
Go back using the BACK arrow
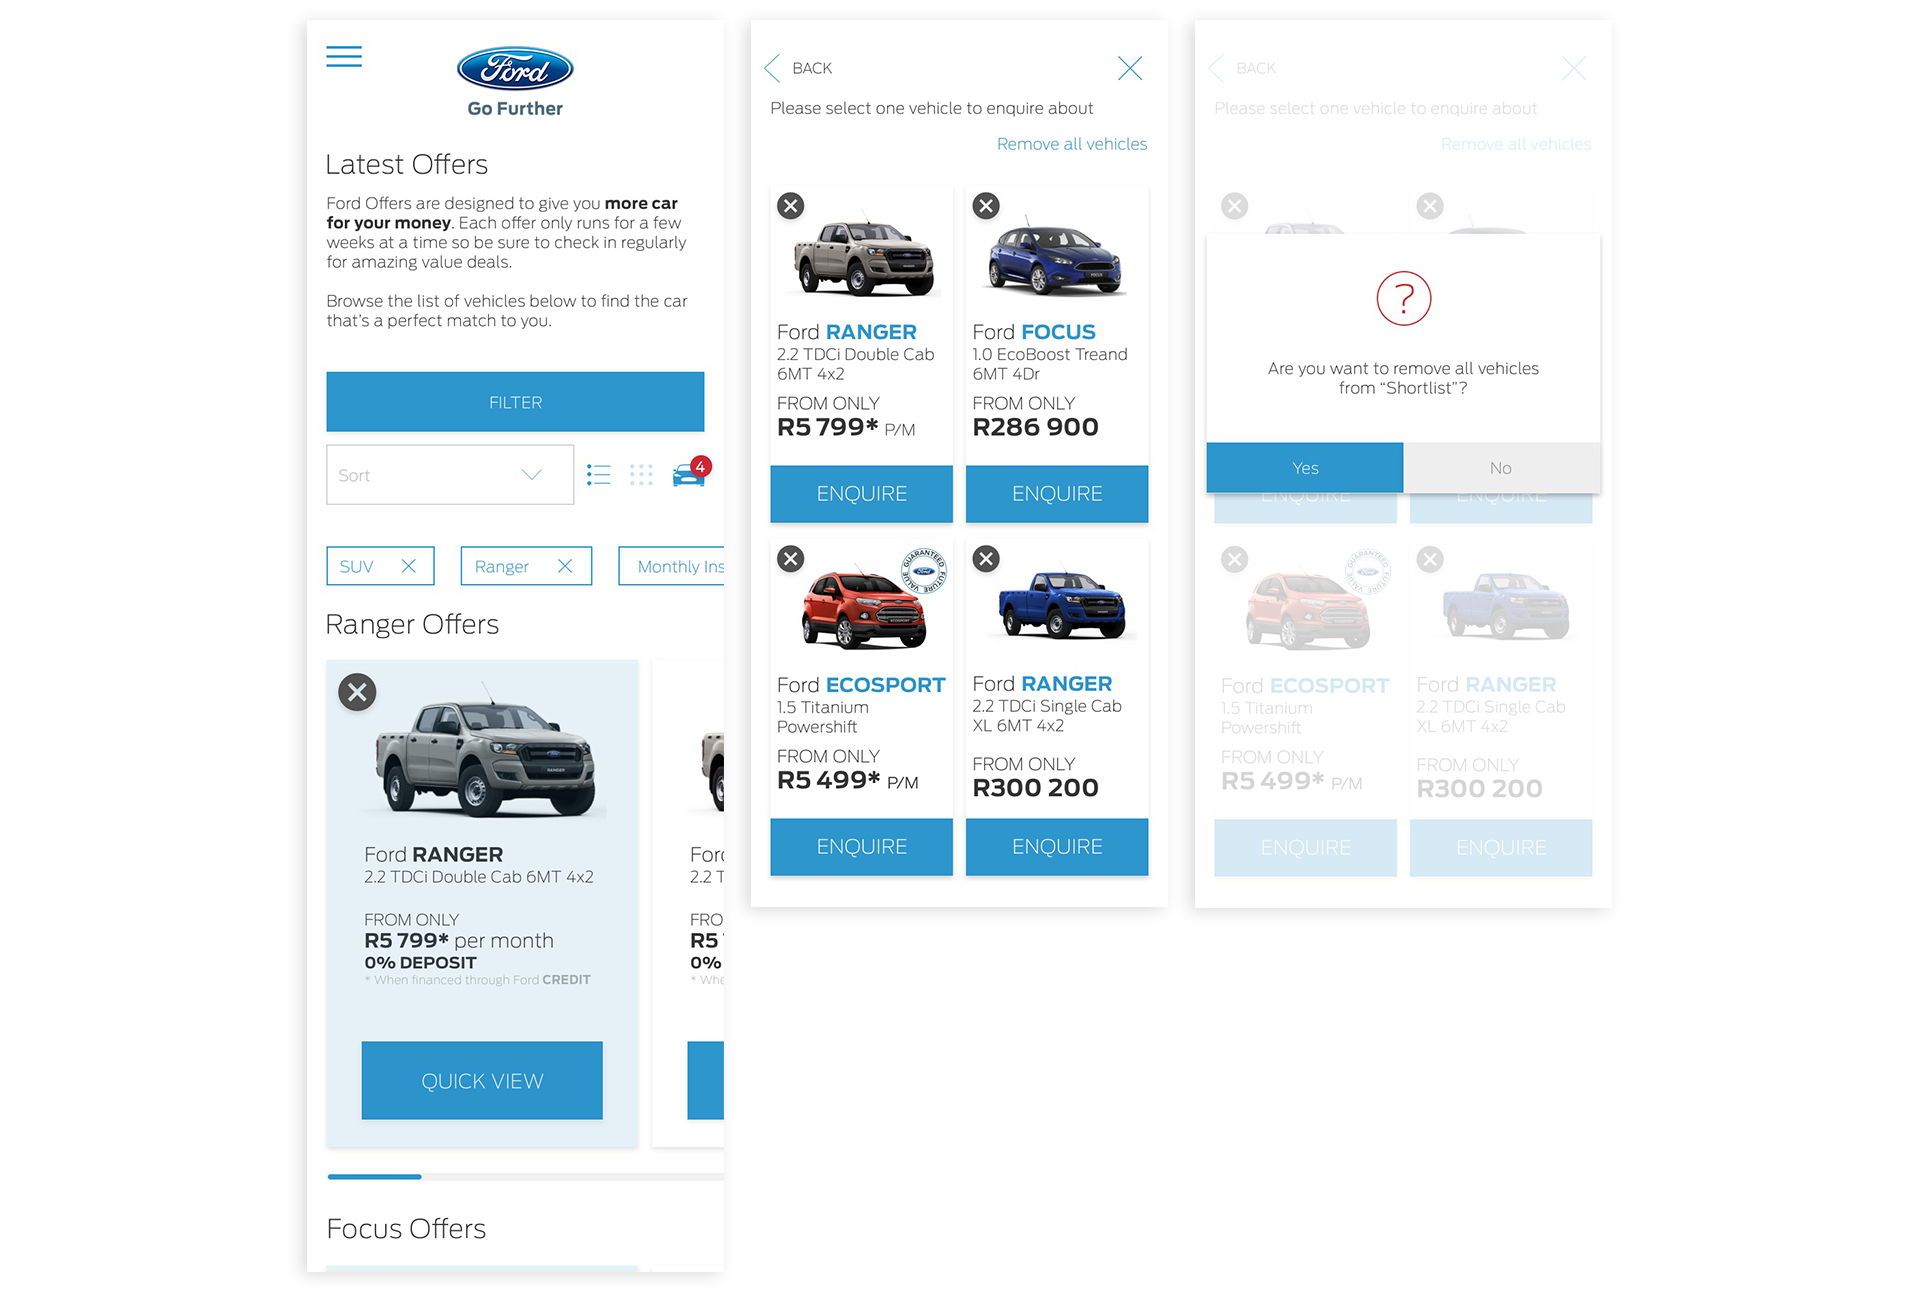point(798,68)
